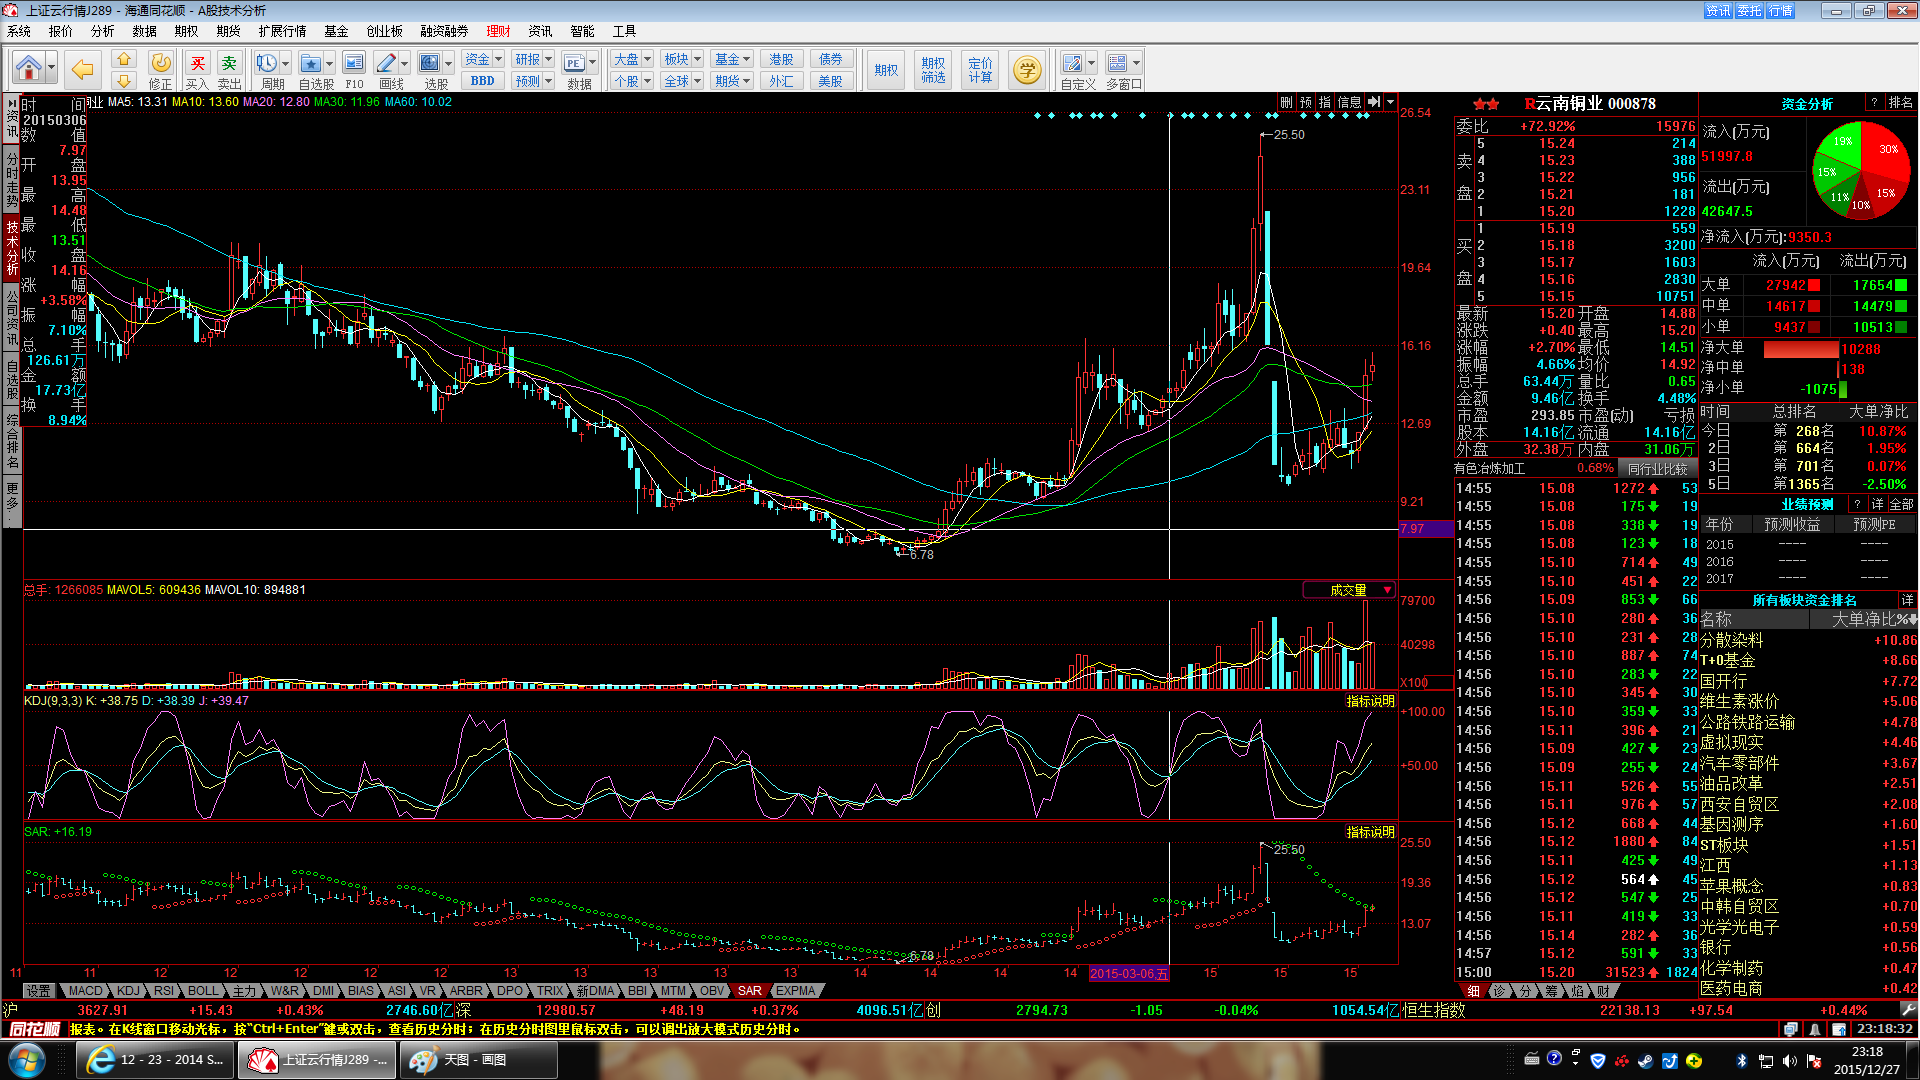Expand the 基金 toolbar dropdown

pos(746,60)
